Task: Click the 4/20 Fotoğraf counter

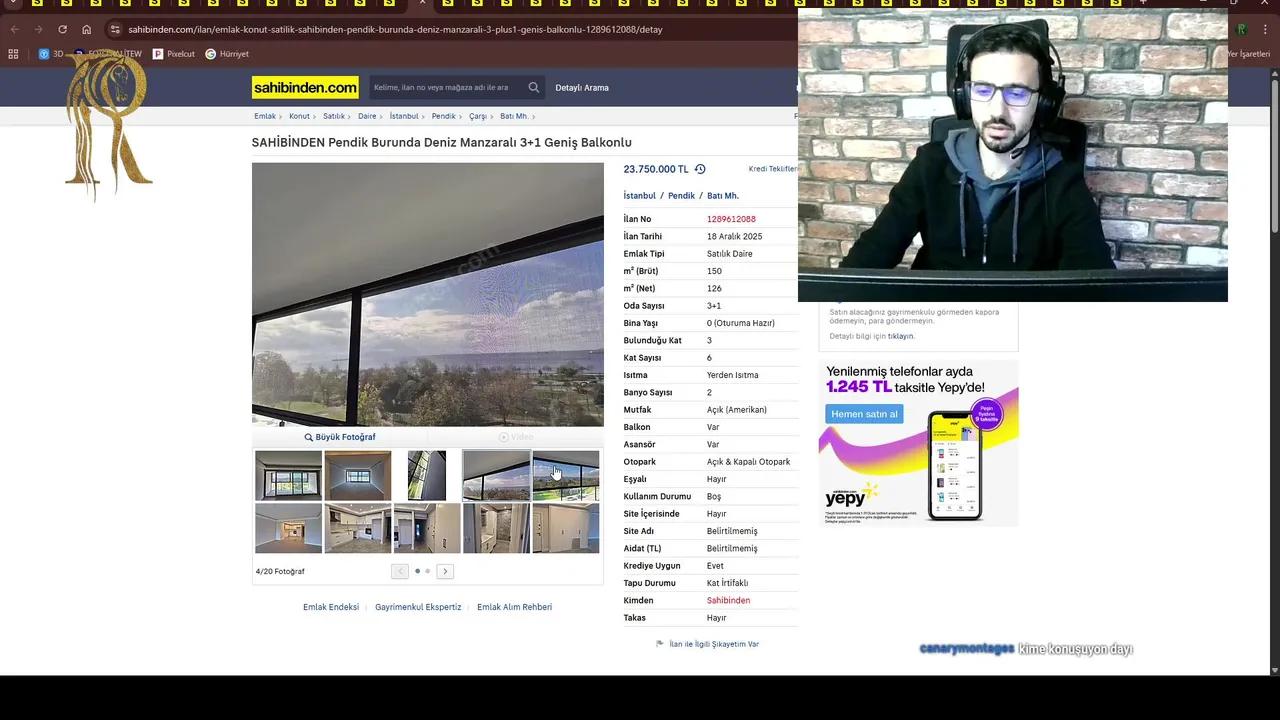Action: (x=280, y=571)
